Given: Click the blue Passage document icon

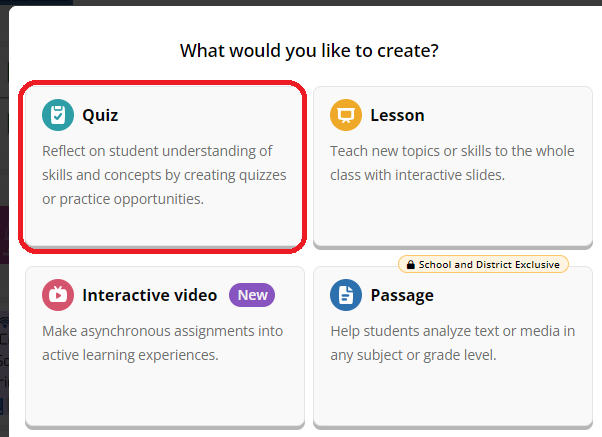Looking at the screenshot, I should click(x=346, y=295).
